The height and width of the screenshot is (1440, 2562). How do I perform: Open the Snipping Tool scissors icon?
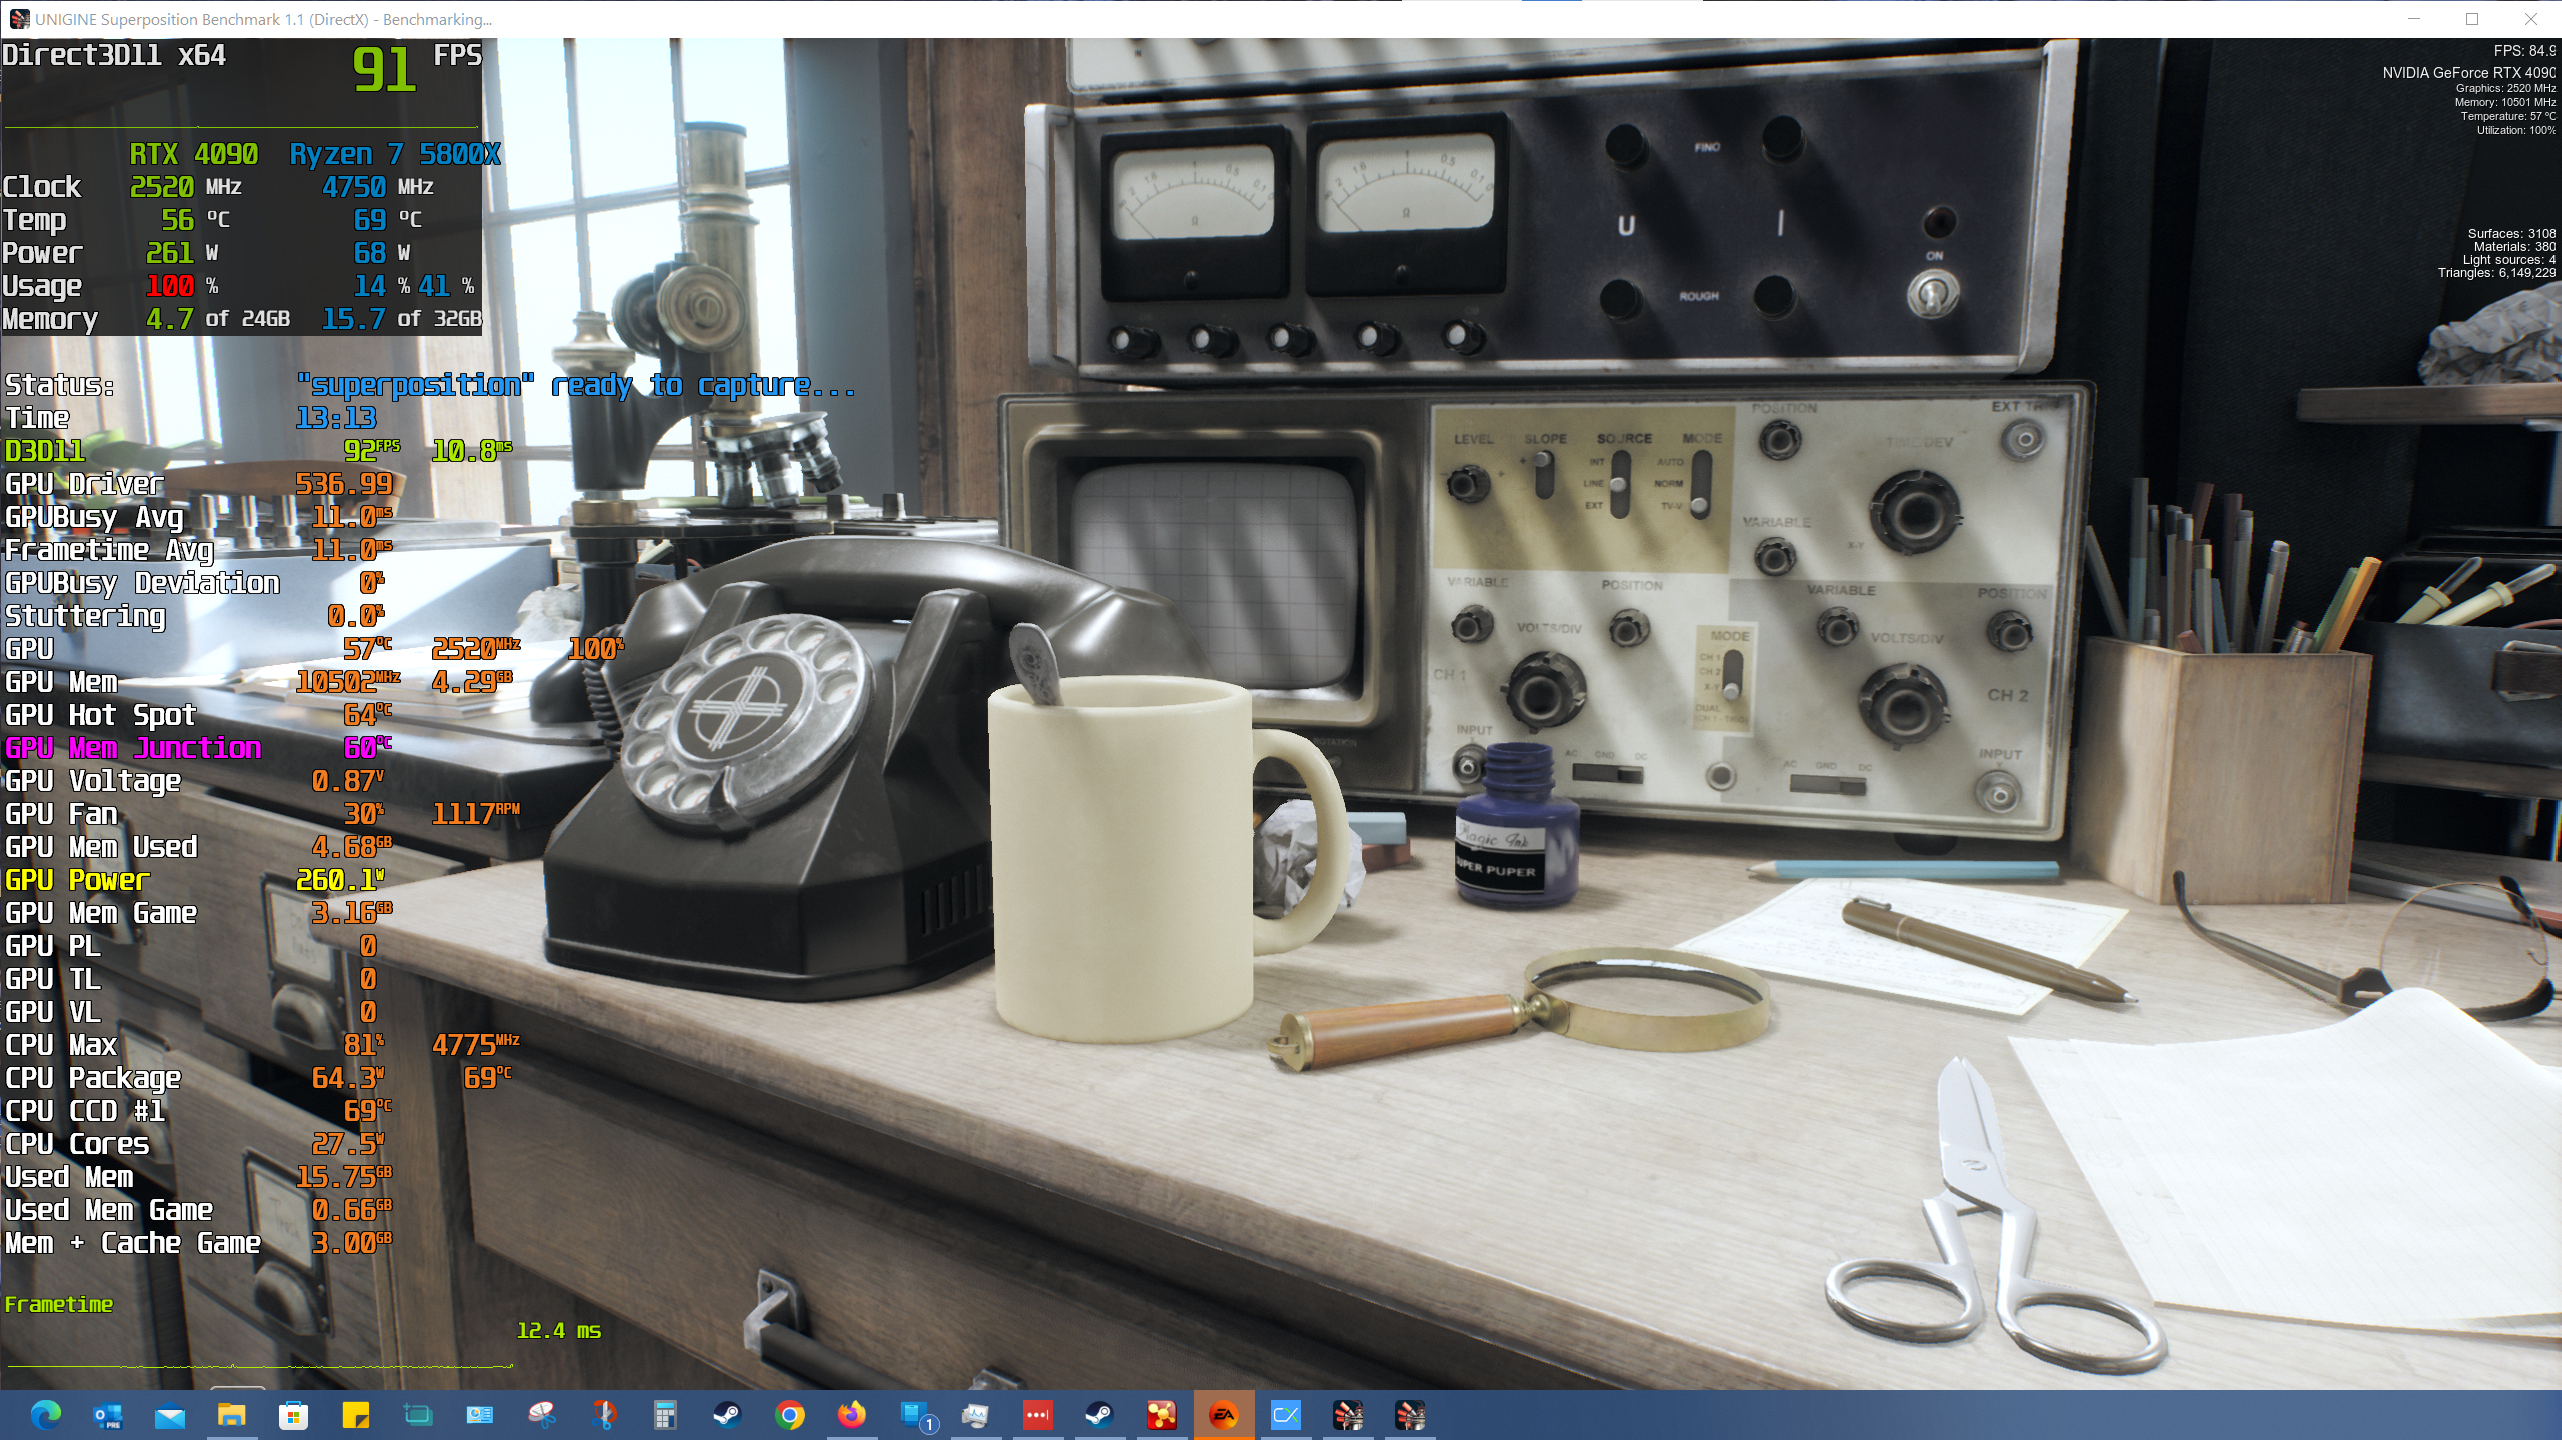(541, 1415)
